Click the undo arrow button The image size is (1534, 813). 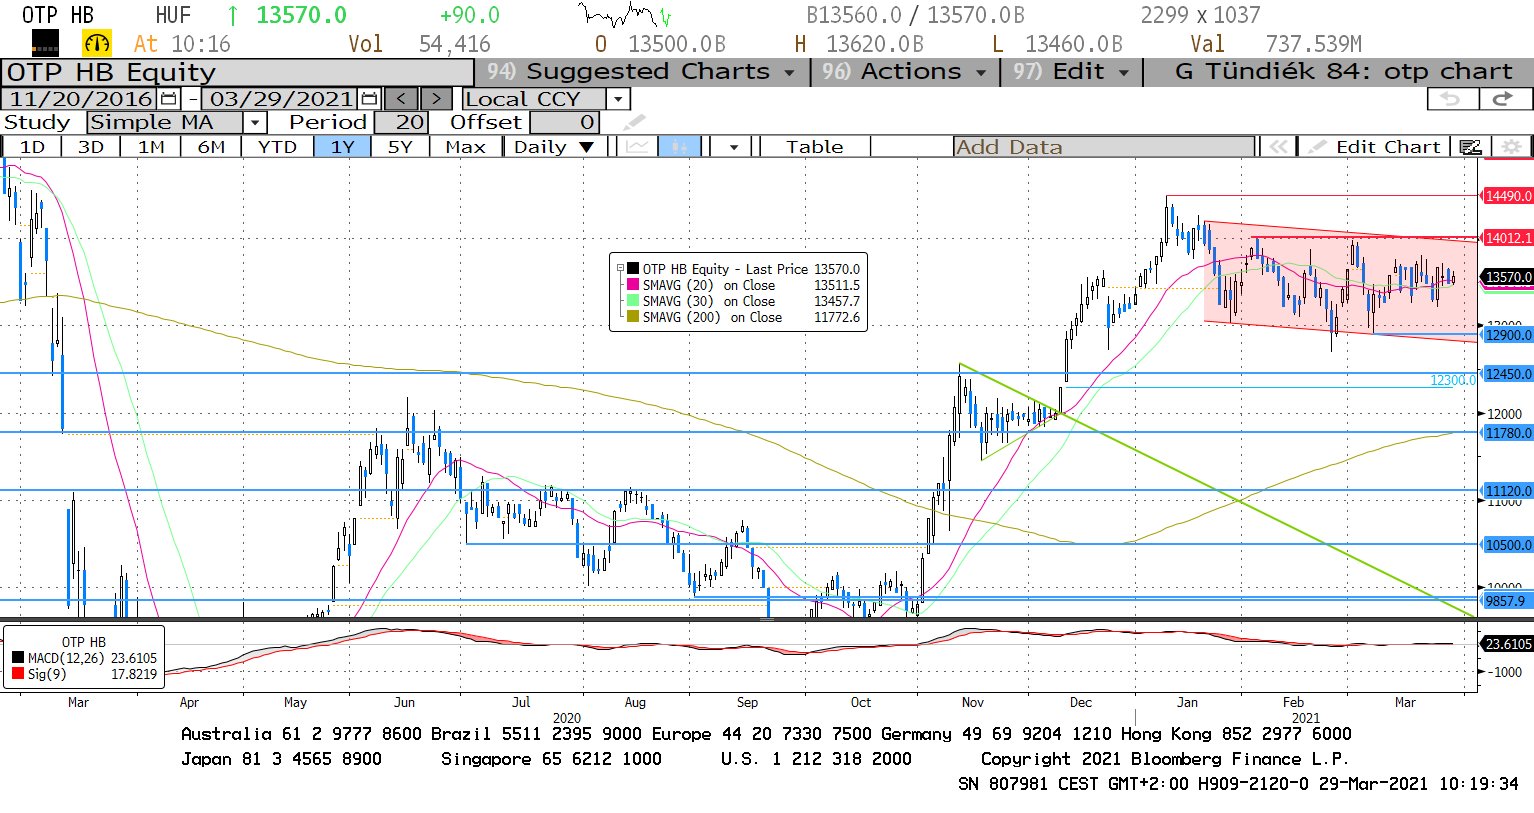click(1451, 99)
